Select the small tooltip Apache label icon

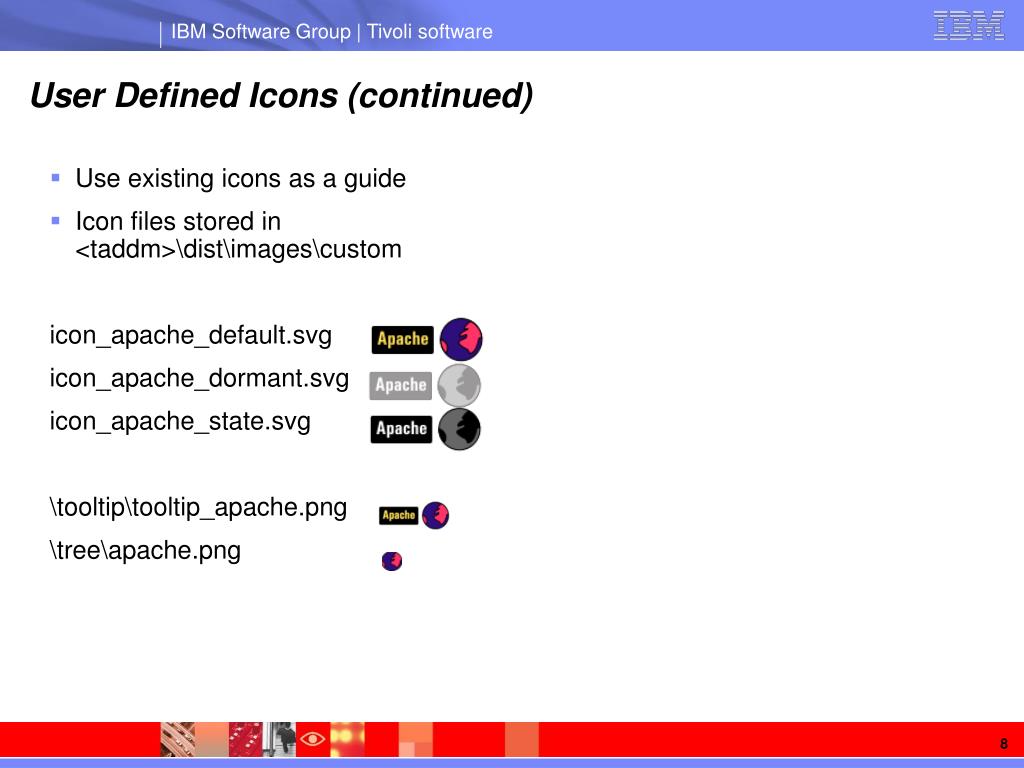[x=398, y=515]
